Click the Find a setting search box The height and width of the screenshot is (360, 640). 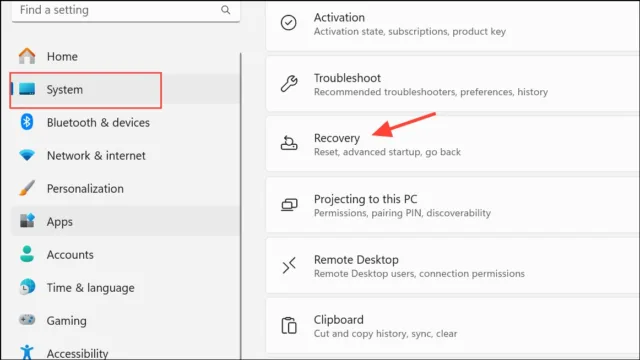pos(126,11)
